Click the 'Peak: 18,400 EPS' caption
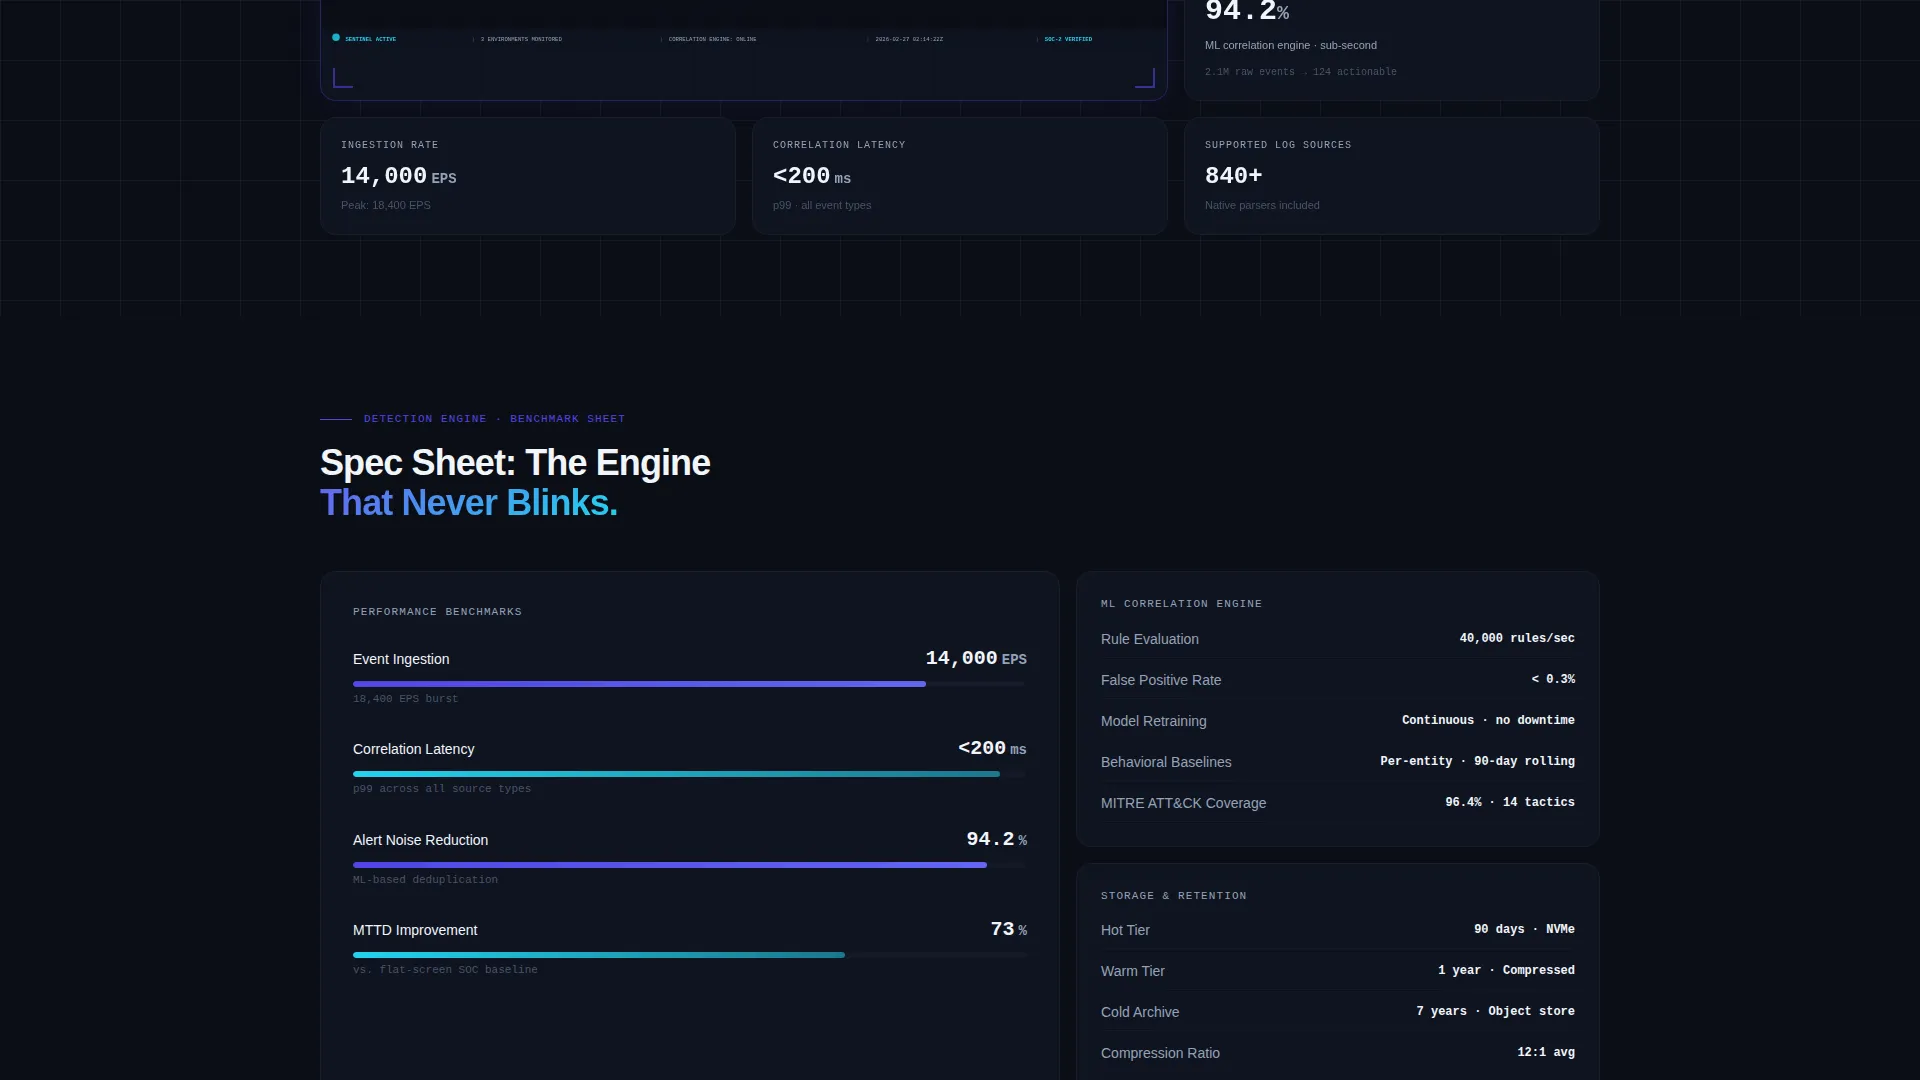Image resolution: width=1920 pixels, height=1080 pixels. pos(386,205)
